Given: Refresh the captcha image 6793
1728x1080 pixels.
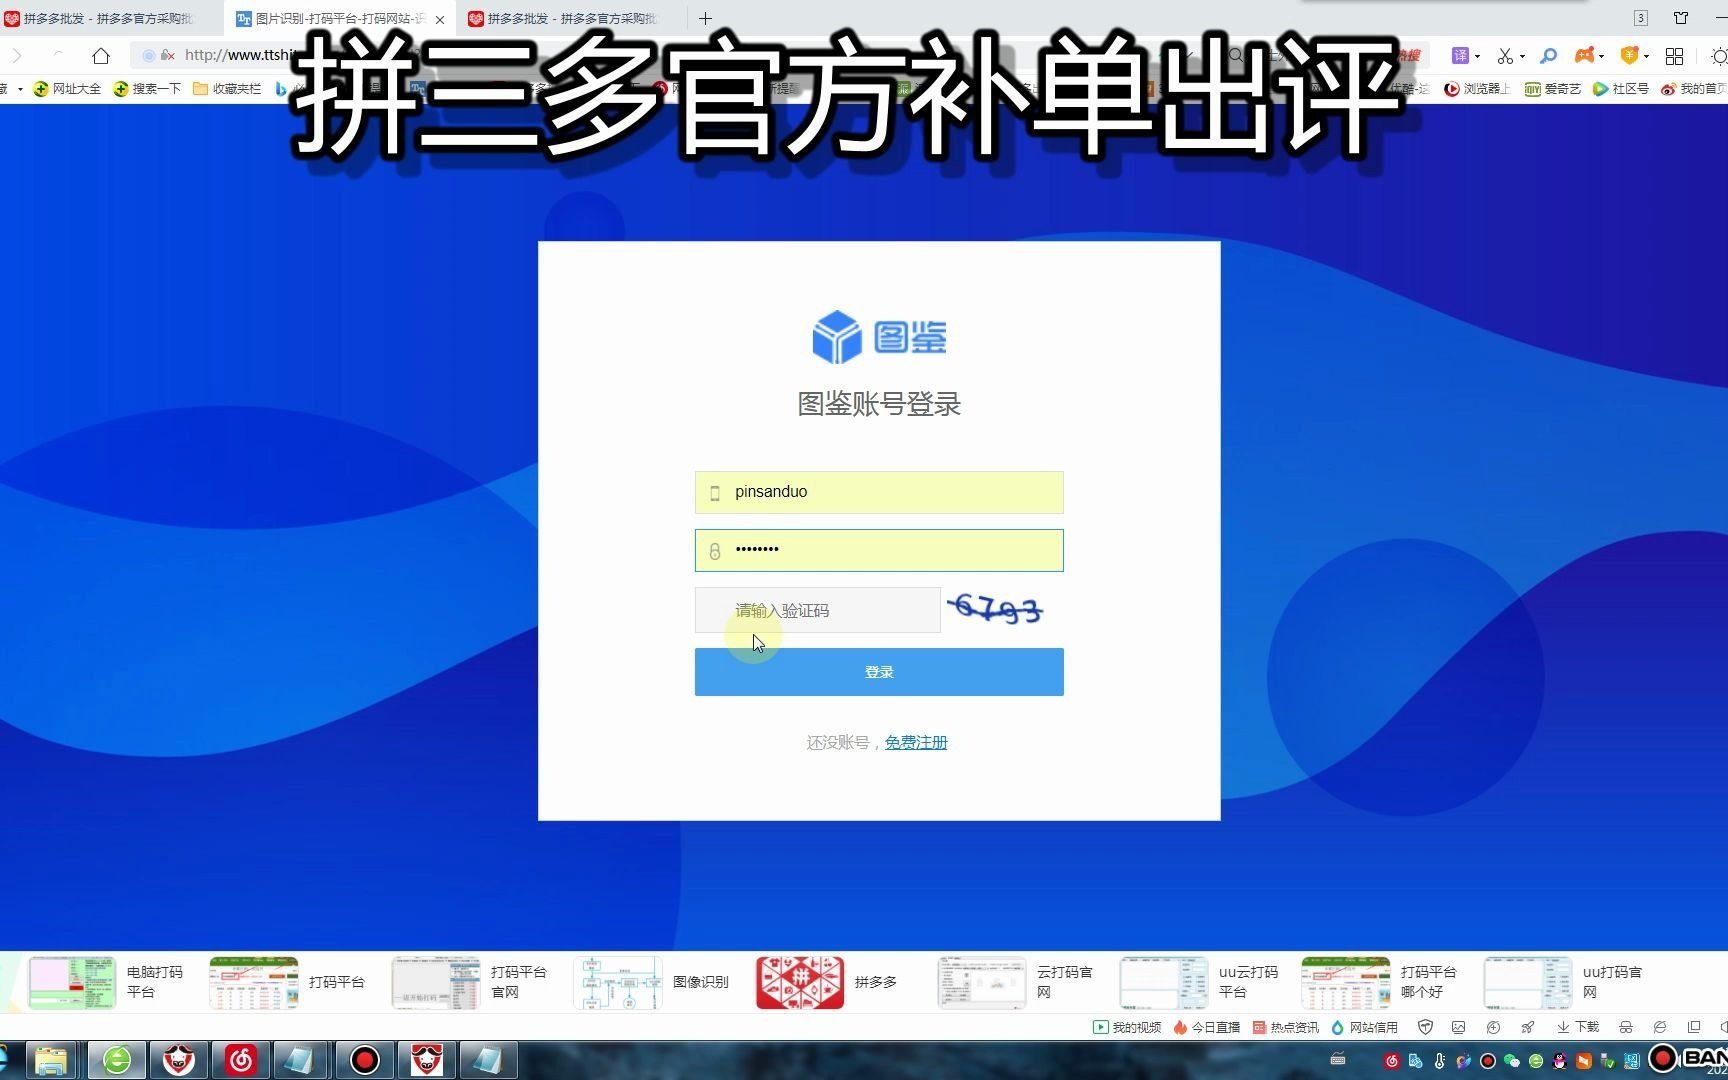Looking at the screenshot, I should coord(995,608).
